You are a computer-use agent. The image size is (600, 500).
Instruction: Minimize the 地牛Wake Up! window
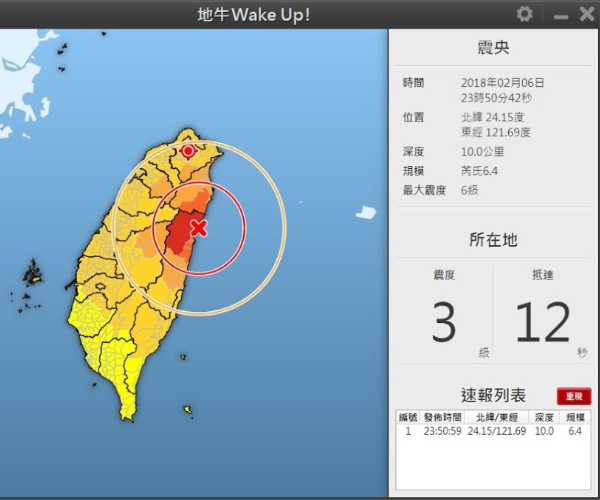click(x=561, y=15)
